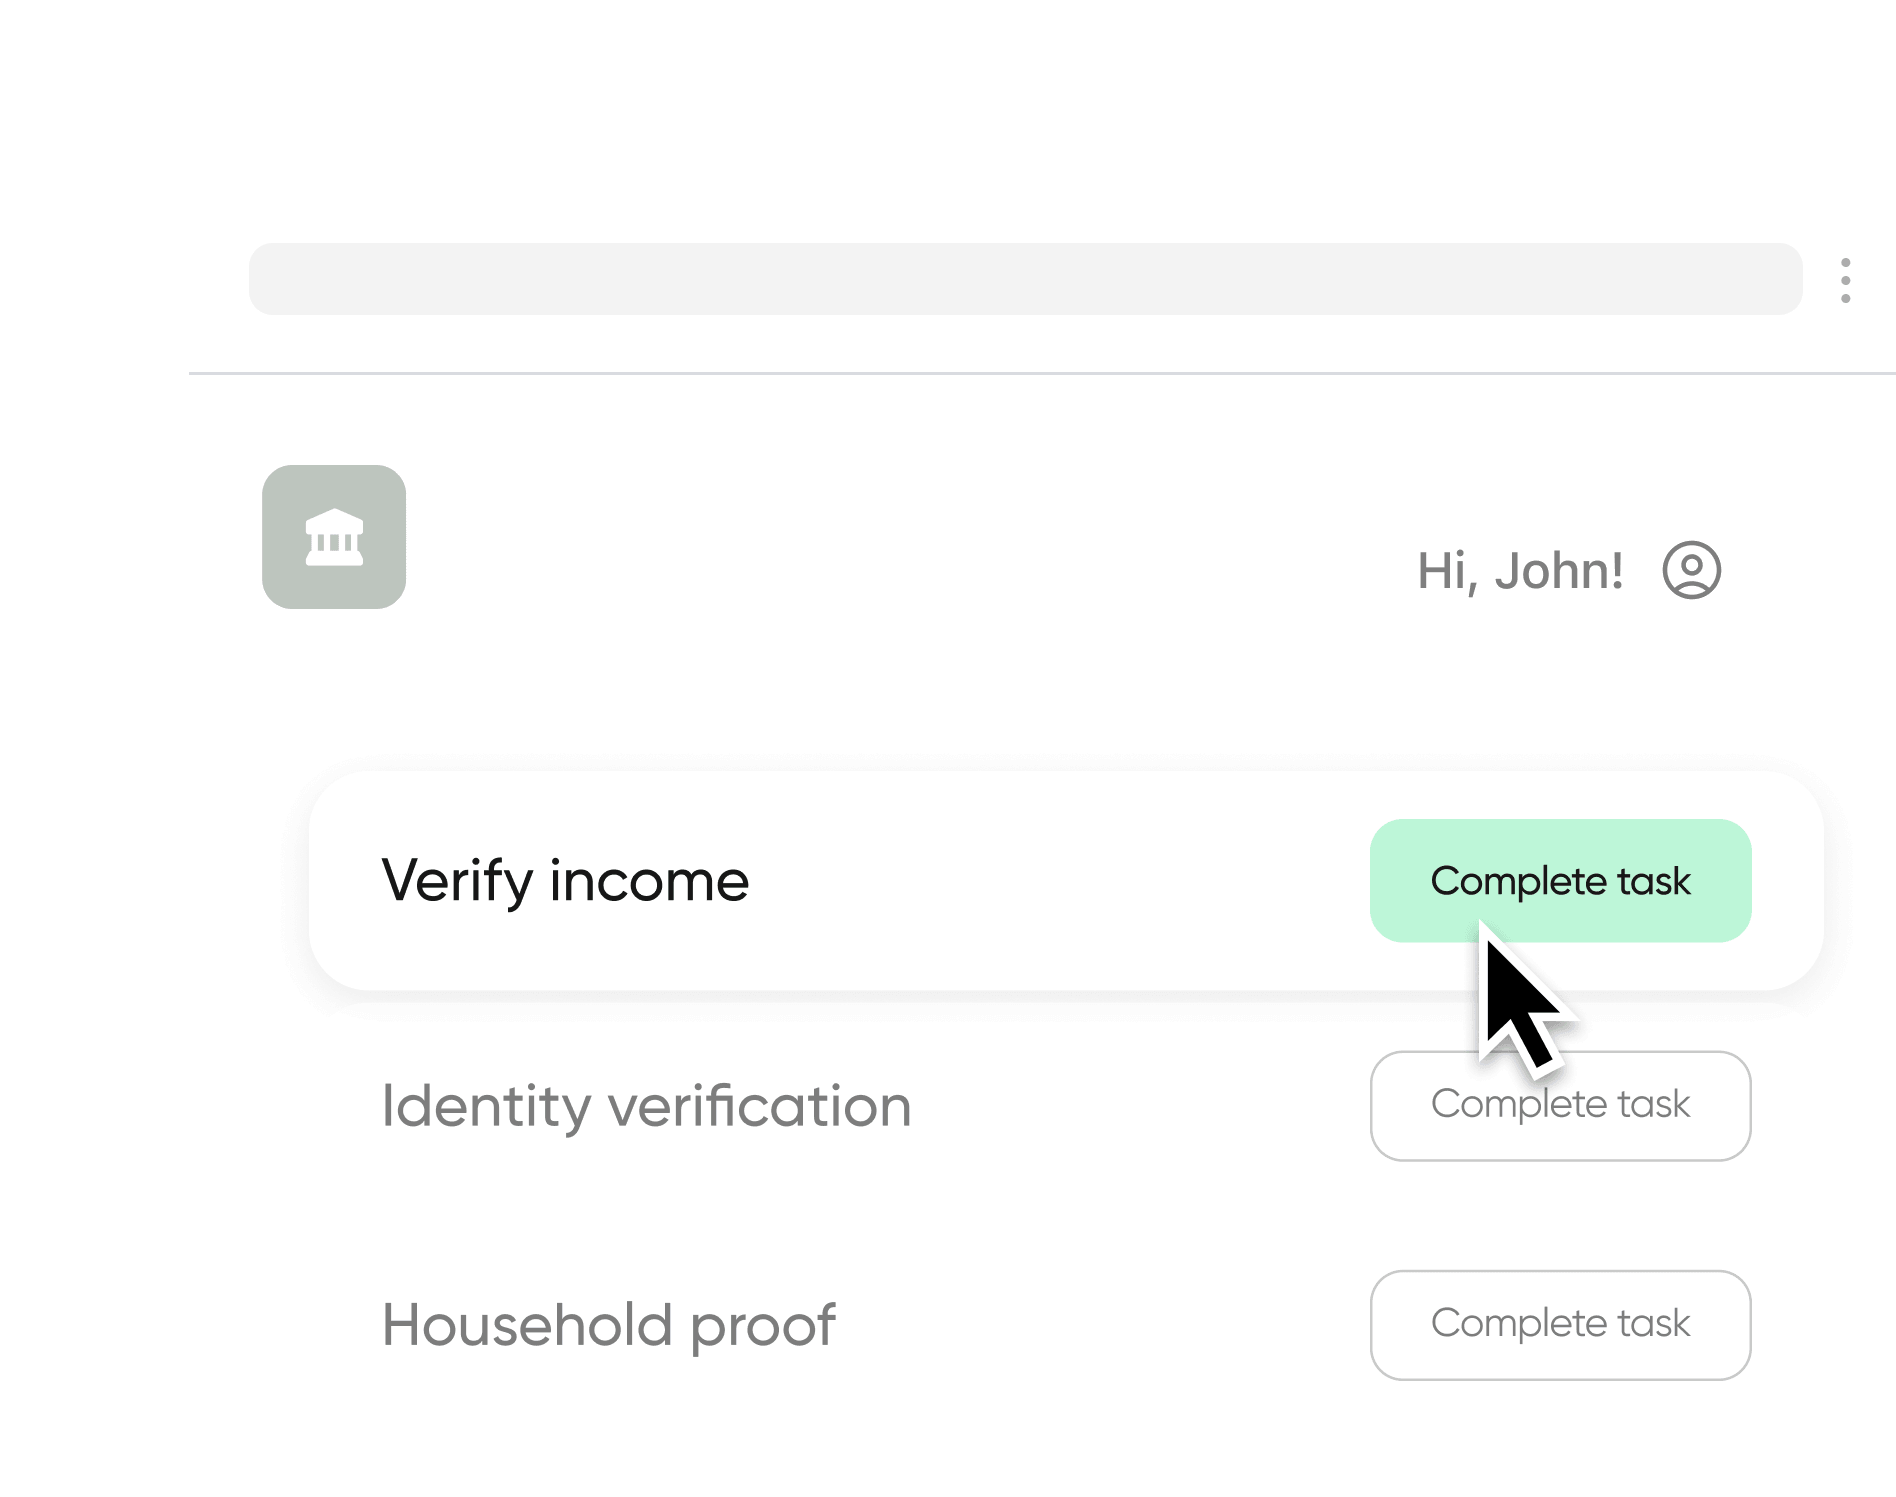Open the user profile avatar icon
1896x1497 pixels.
tap(1691, 571)
